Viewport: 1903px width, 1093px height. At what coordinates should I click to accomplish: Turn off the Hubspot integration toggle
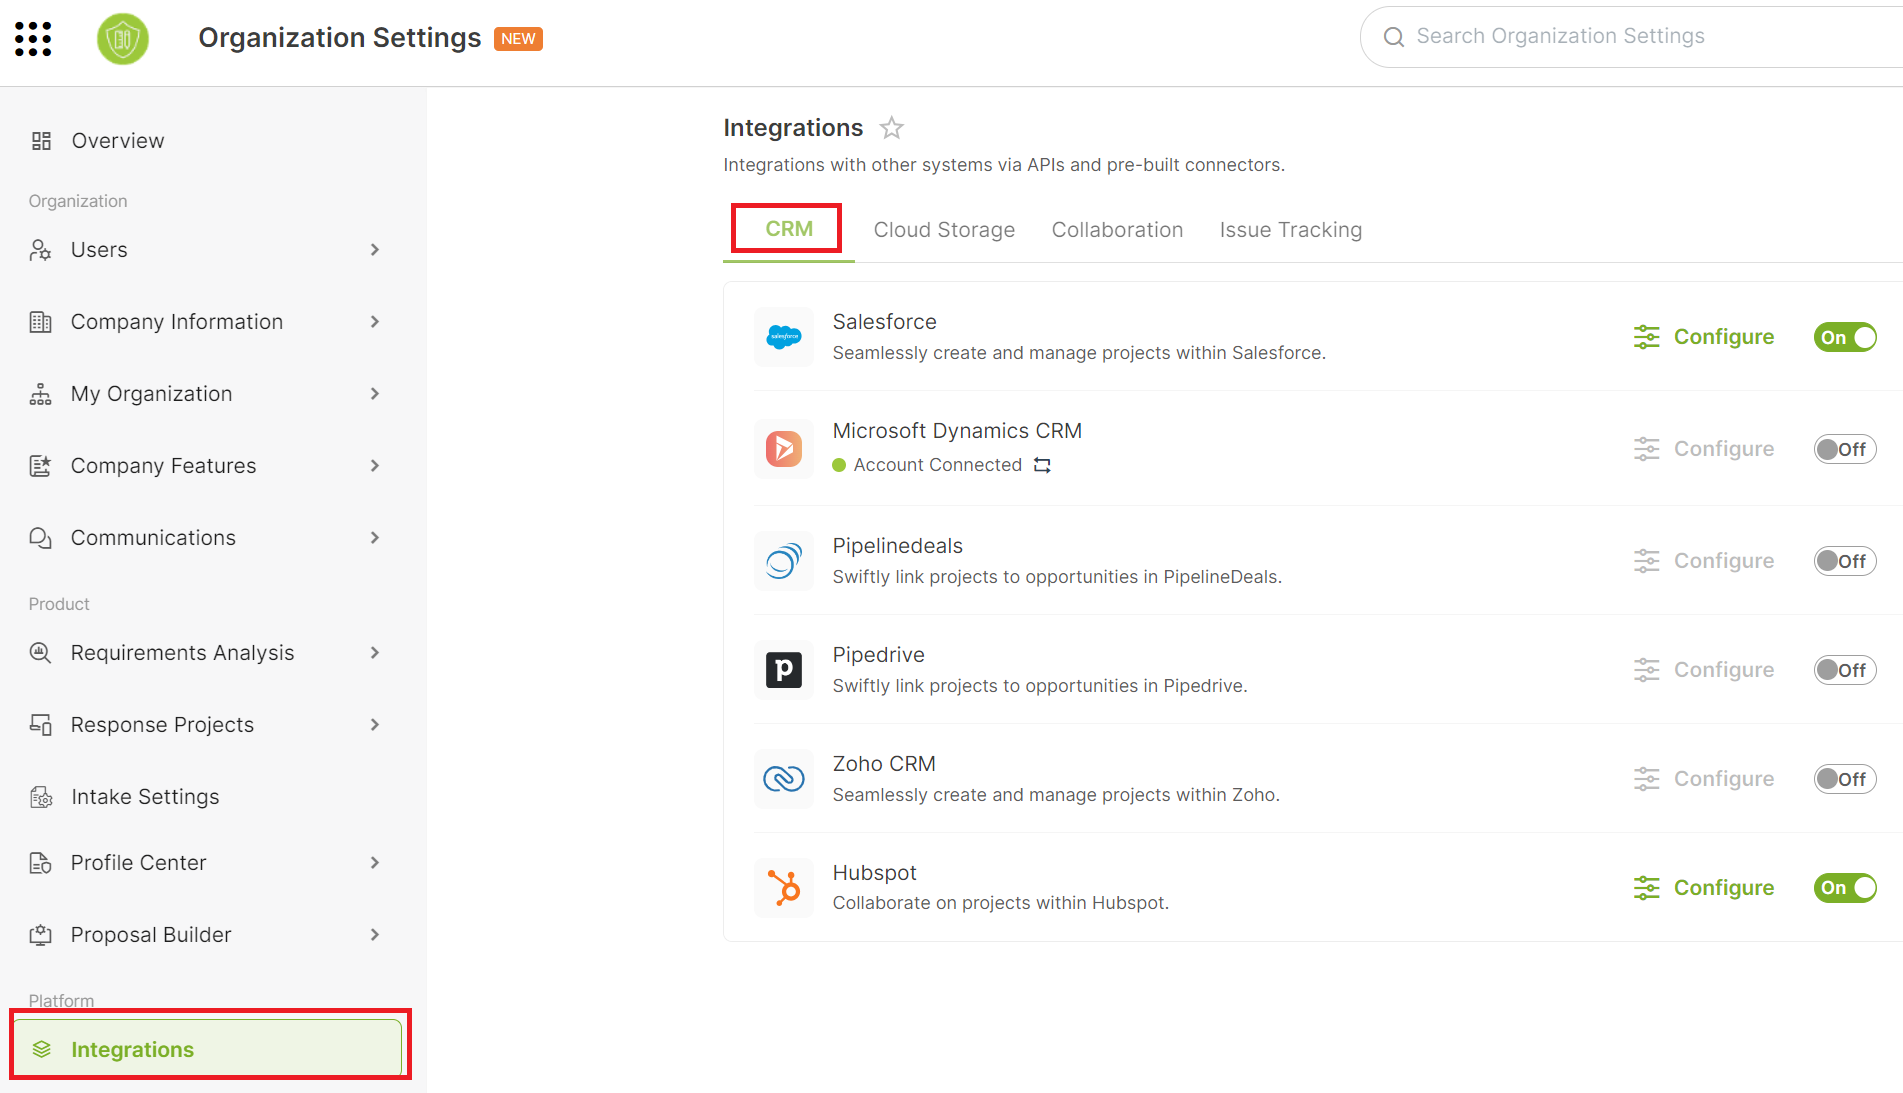pos(1845,888)
